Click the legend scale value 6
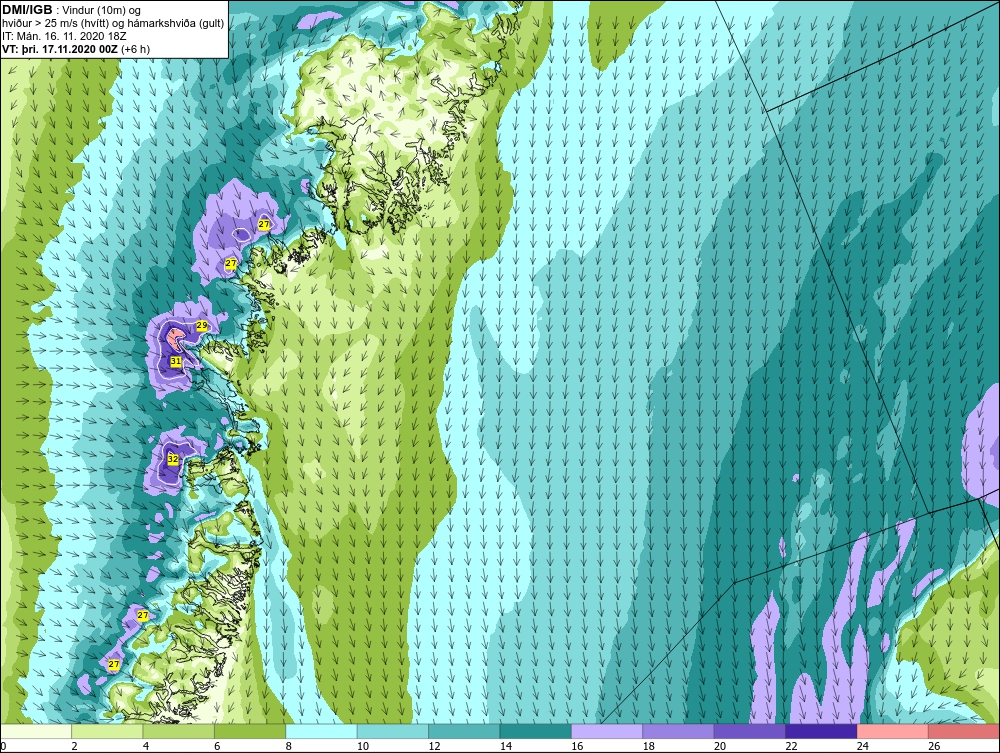This screenshot has width=1000, height=753. click(217, 746)
